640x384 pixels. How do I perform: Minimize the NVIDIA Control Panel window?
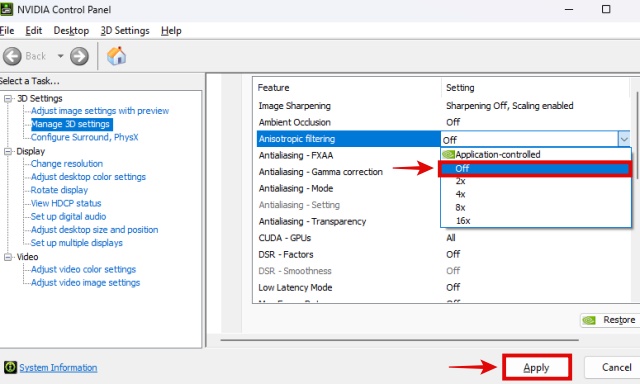[569, 9]
